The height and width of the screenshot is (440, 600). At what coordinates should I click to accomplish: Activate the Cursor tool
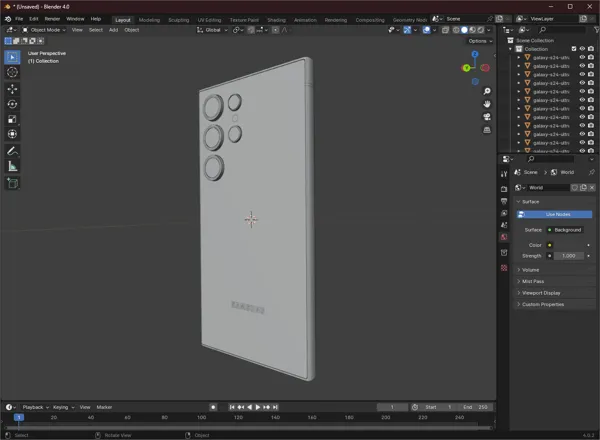(12, 72)
